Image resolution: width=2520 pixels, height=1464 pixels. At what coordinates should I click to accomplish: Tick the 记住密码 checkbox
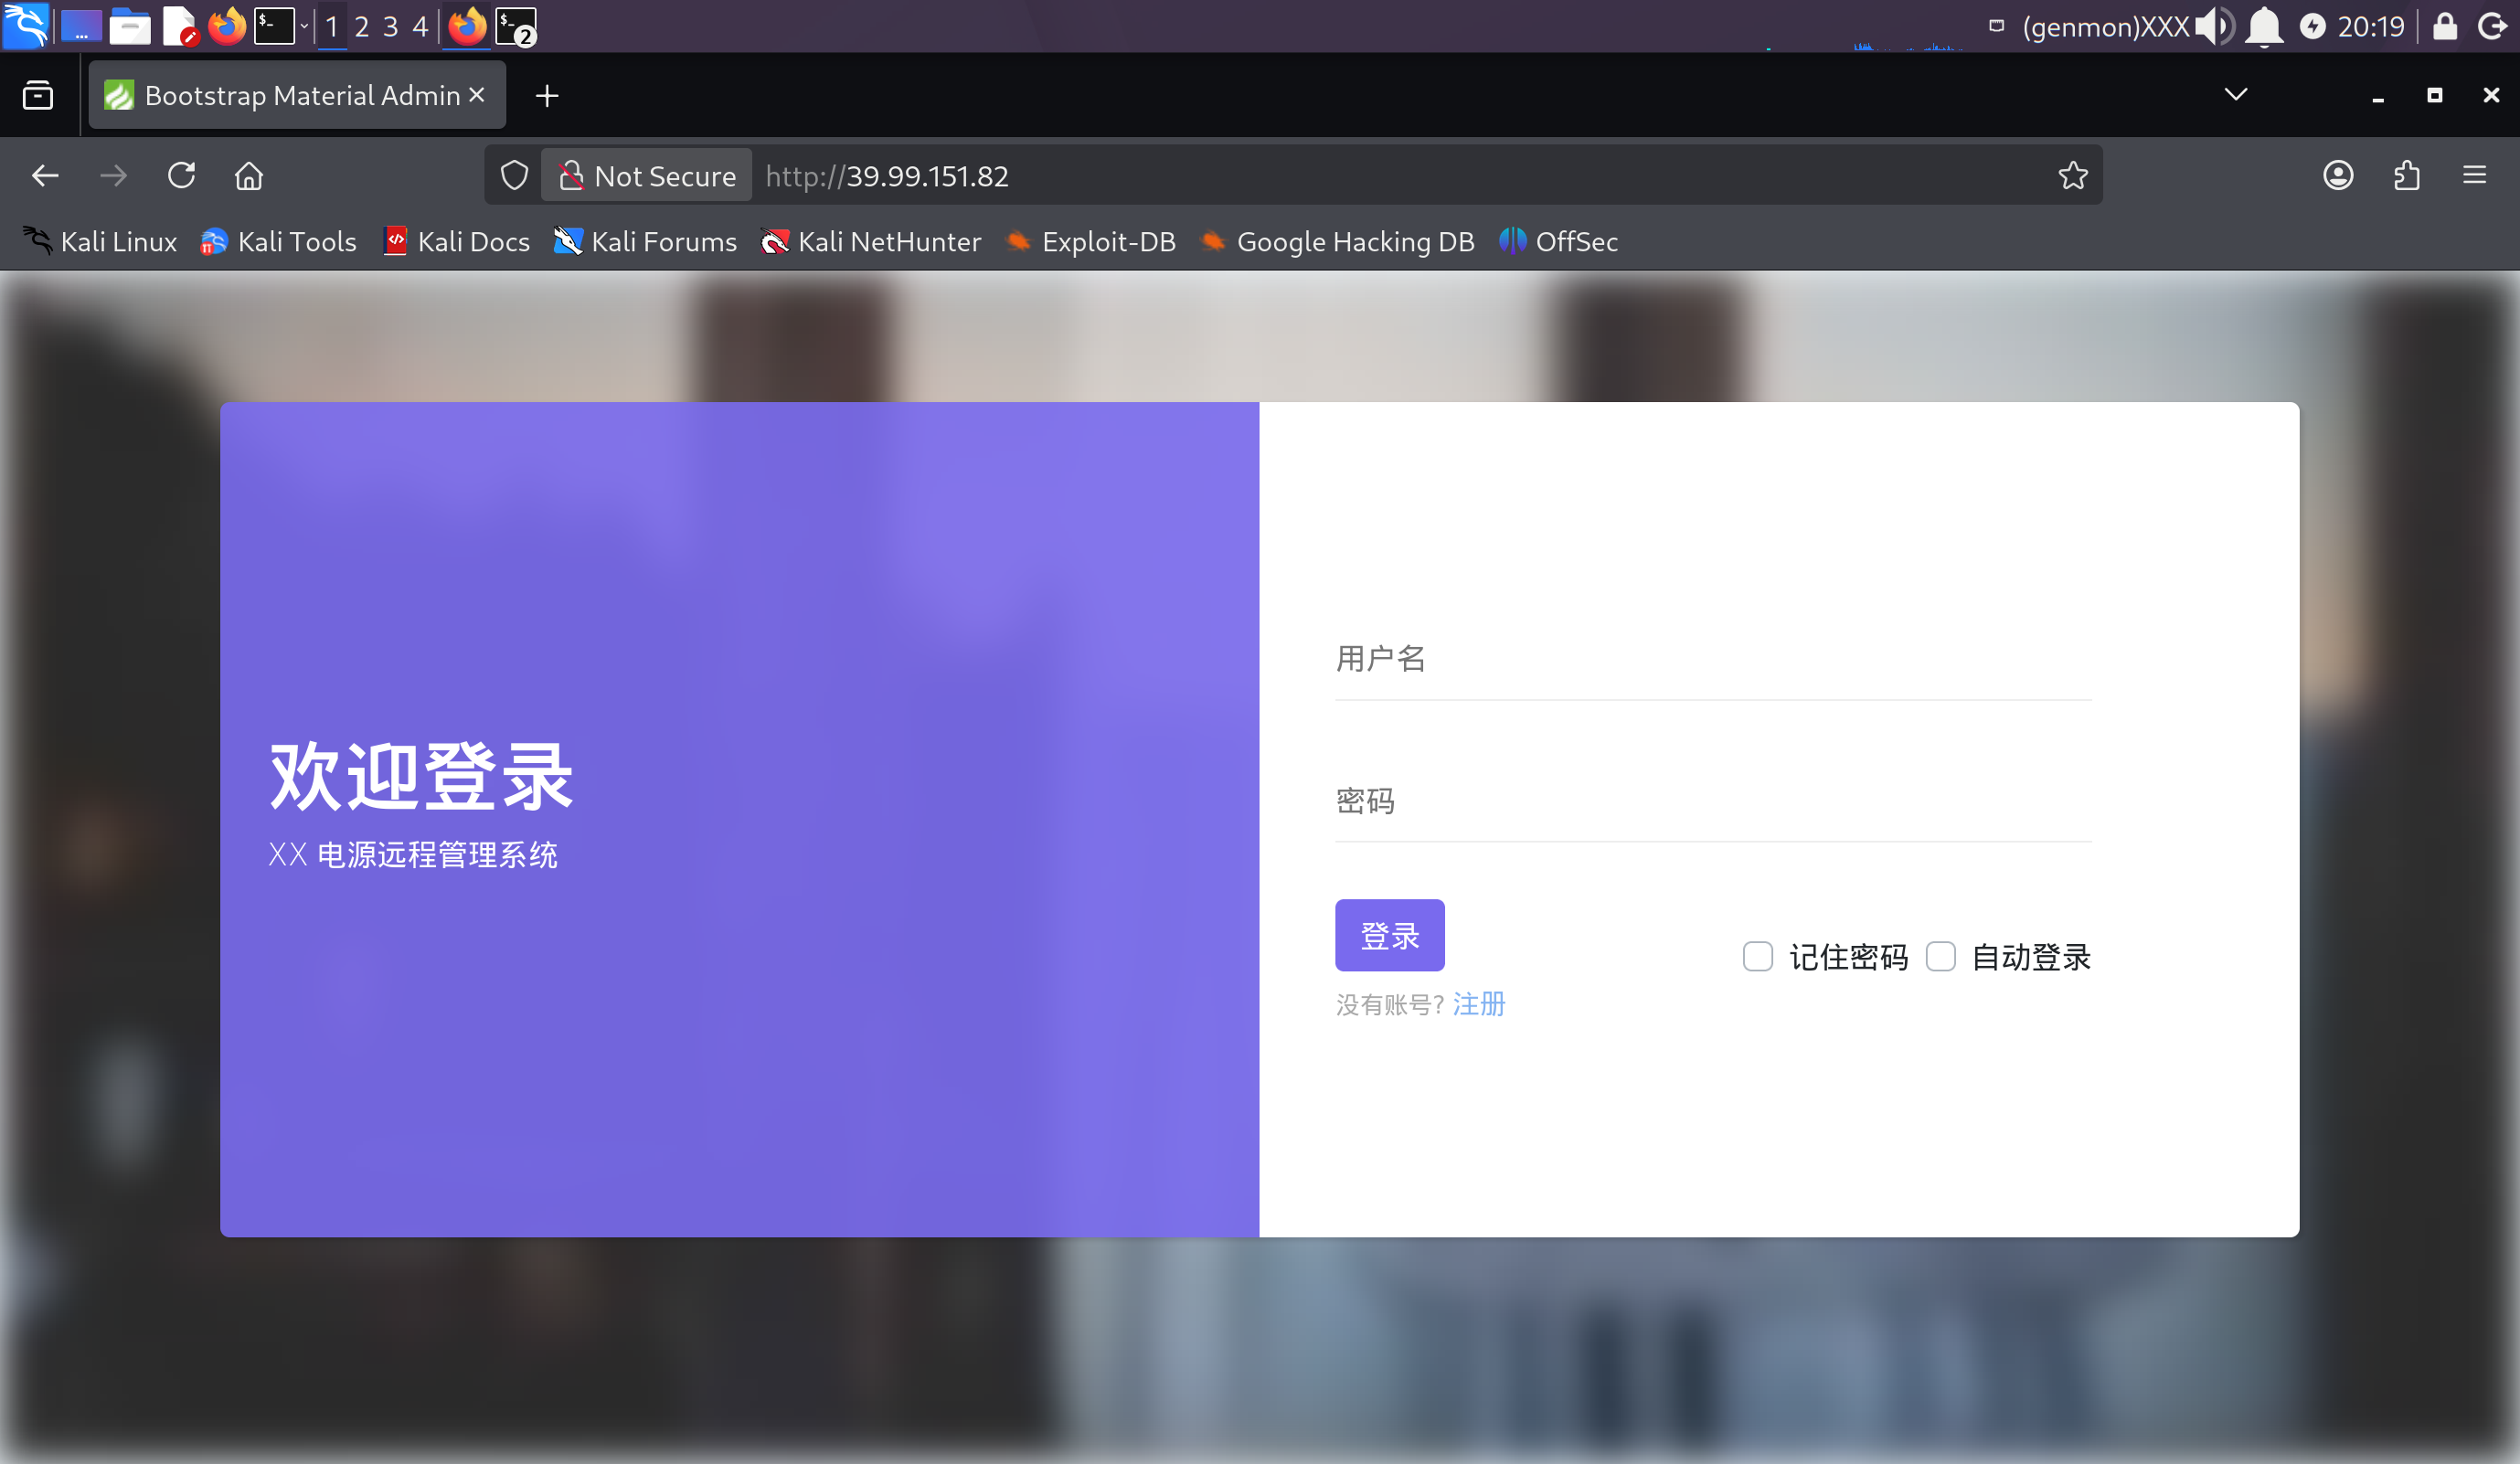[x=1757, y=957]
